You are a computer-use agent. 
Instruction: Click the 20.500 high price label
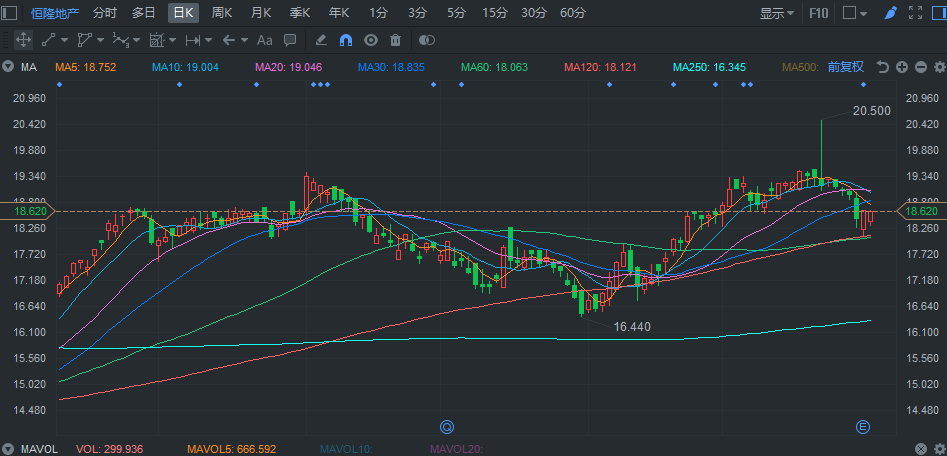[x=872, y=111]
